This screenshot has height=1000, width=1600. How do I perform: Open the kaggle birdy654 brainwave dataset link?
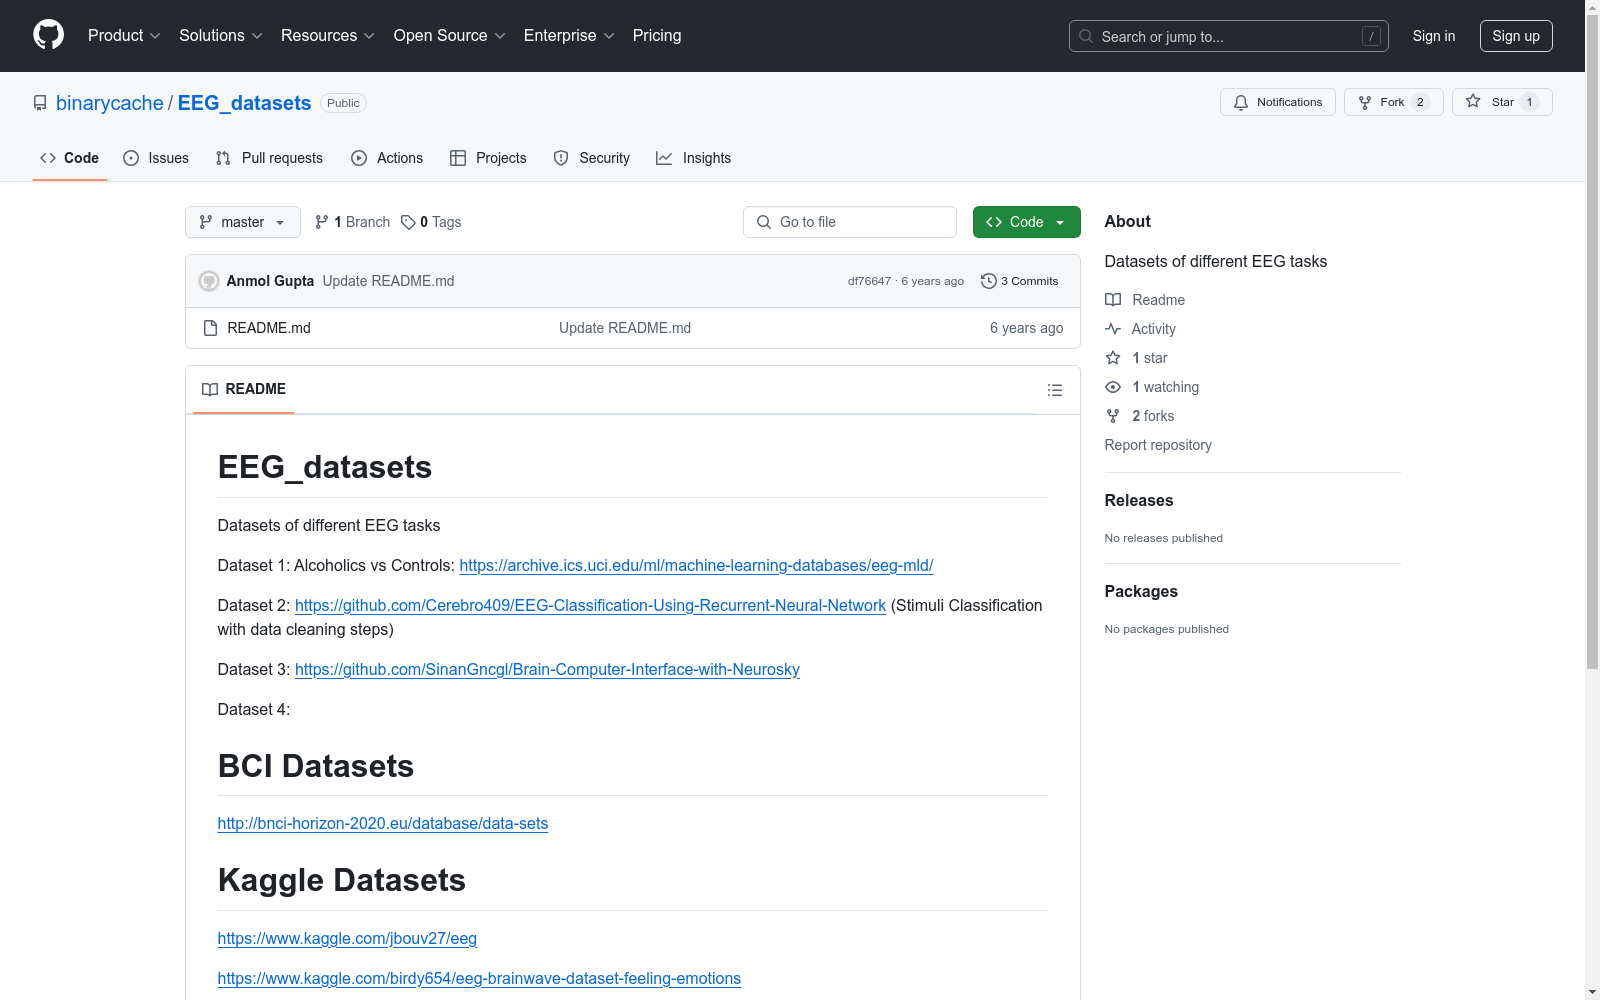pos(479,978)
